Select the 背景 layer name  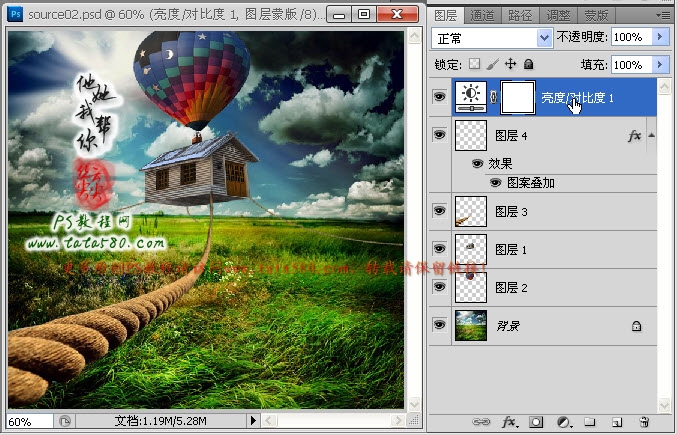coord(508,326)
